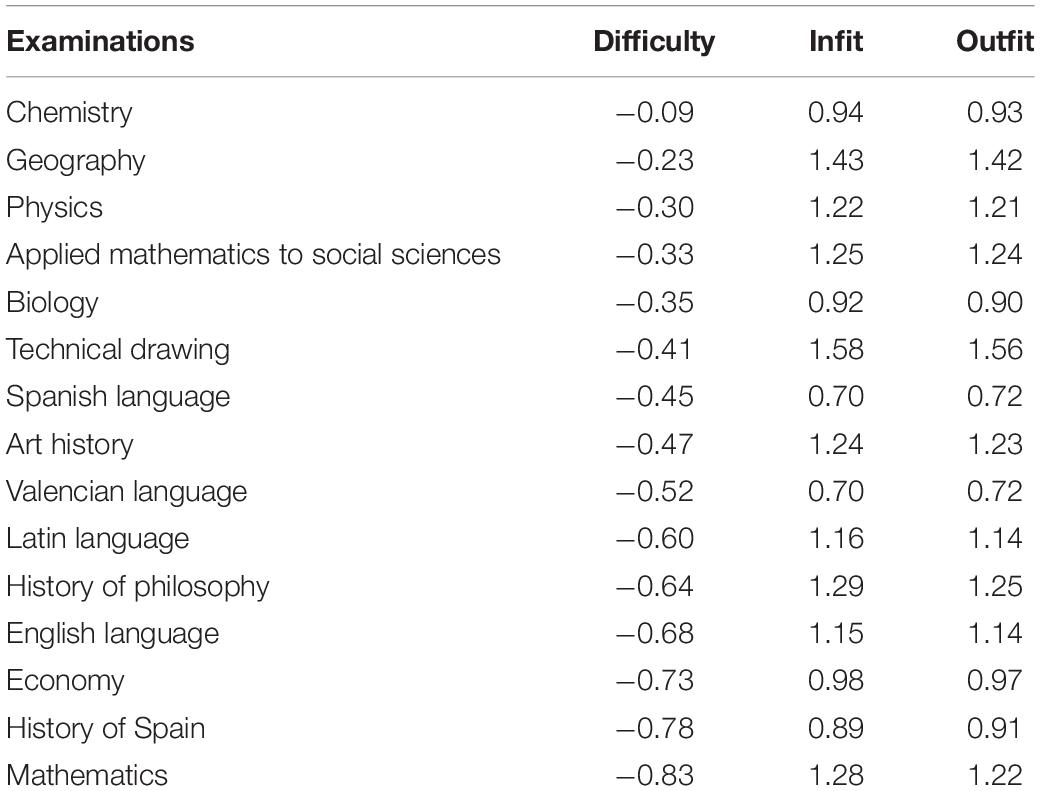The image size is (1040, 791).
Task: Click the Difficulty column header
Action: tap(654, 42)
